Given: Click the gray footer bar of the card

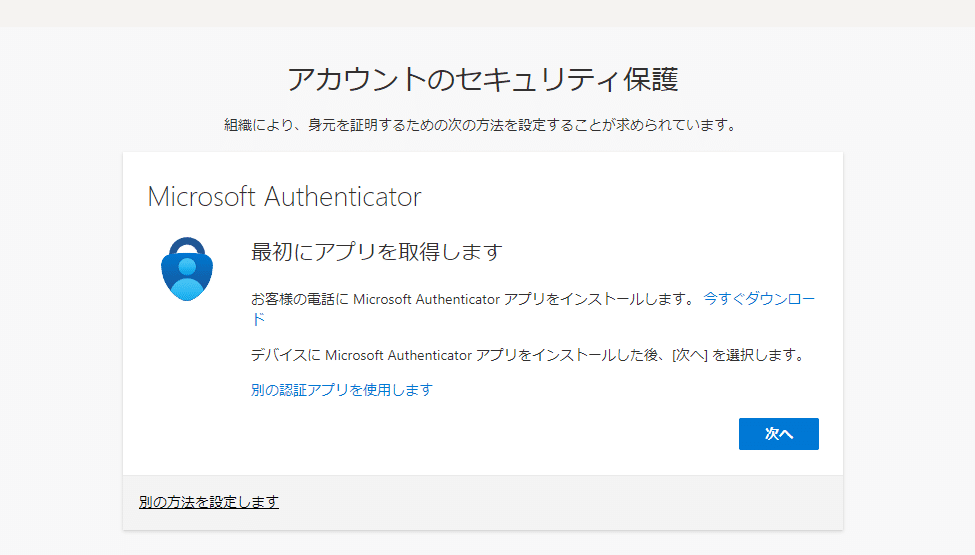Looking at the screenshot, I should coord(560,502).
